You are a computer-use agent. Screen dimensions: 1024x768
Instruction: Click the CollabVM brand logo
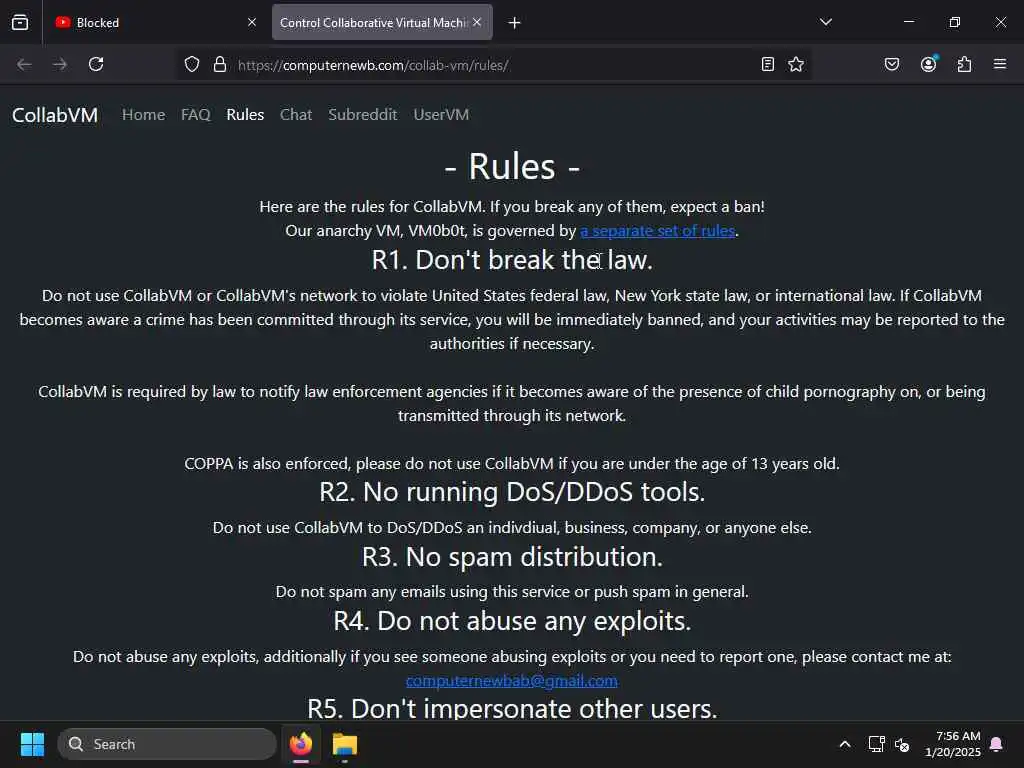(55, 115)
